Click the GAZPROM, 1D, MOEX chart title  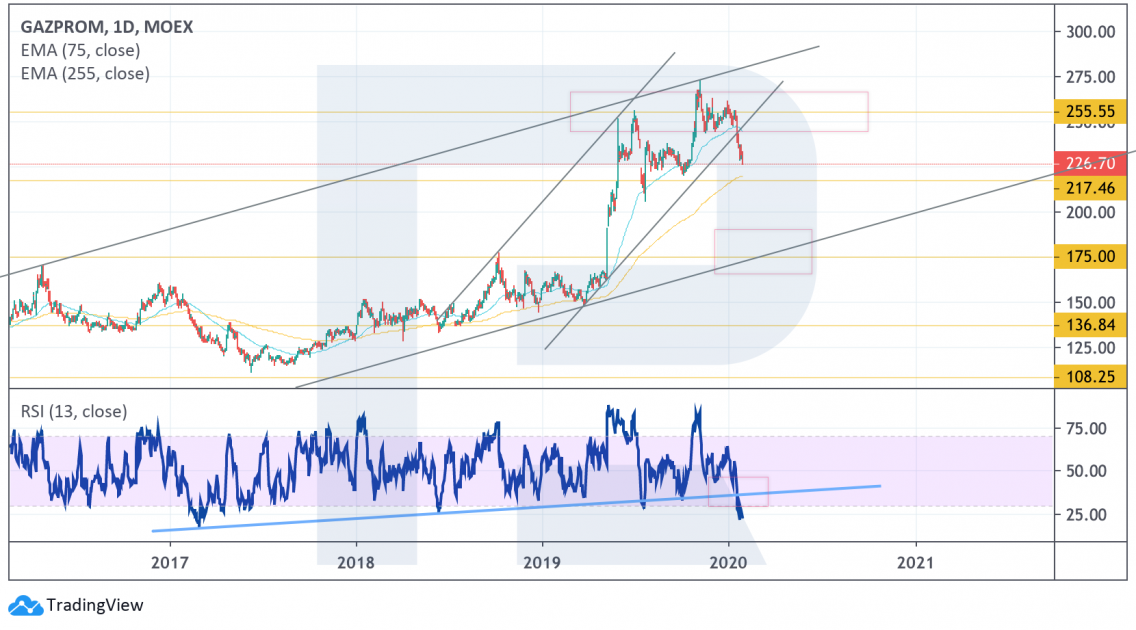tap(106, 28)
